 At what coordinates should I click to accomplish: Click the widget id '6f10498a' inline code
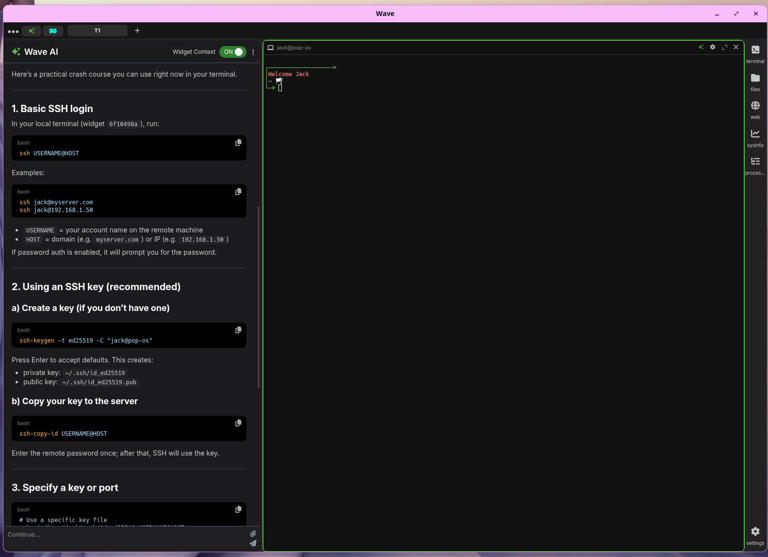123,124
